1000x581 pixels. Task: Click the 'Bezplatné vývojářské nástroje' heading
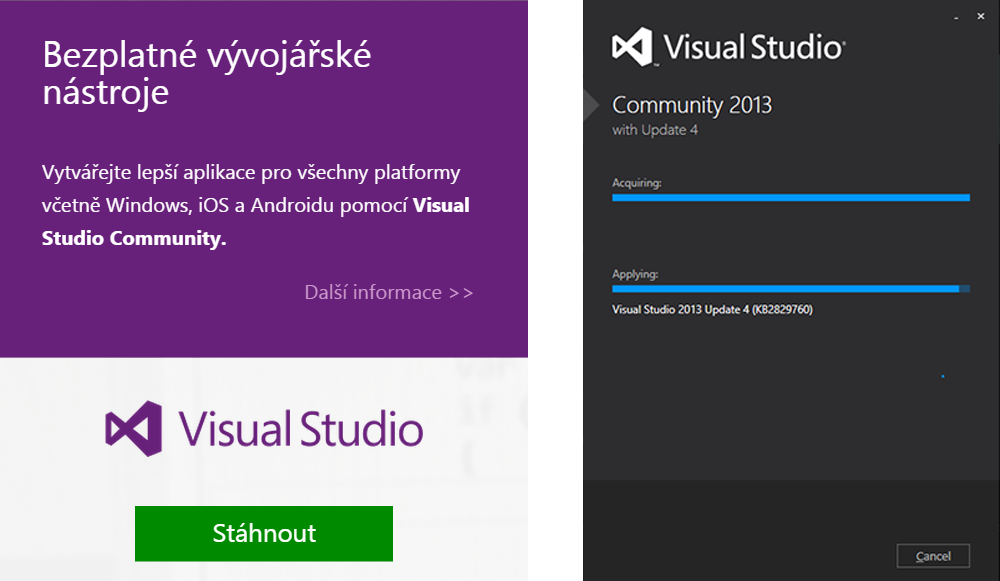tap(207, 73)
